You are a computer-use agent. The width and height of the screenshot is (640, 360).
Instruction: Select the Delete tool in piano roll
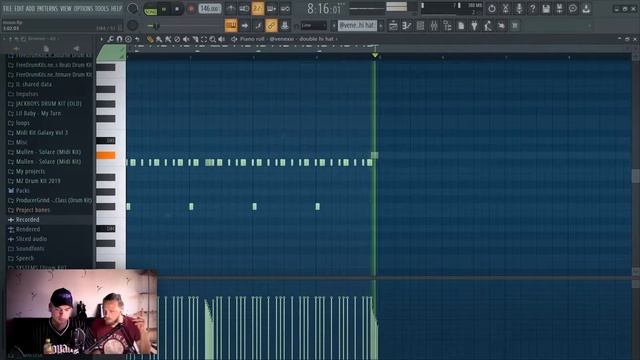(x=177, y=39)
